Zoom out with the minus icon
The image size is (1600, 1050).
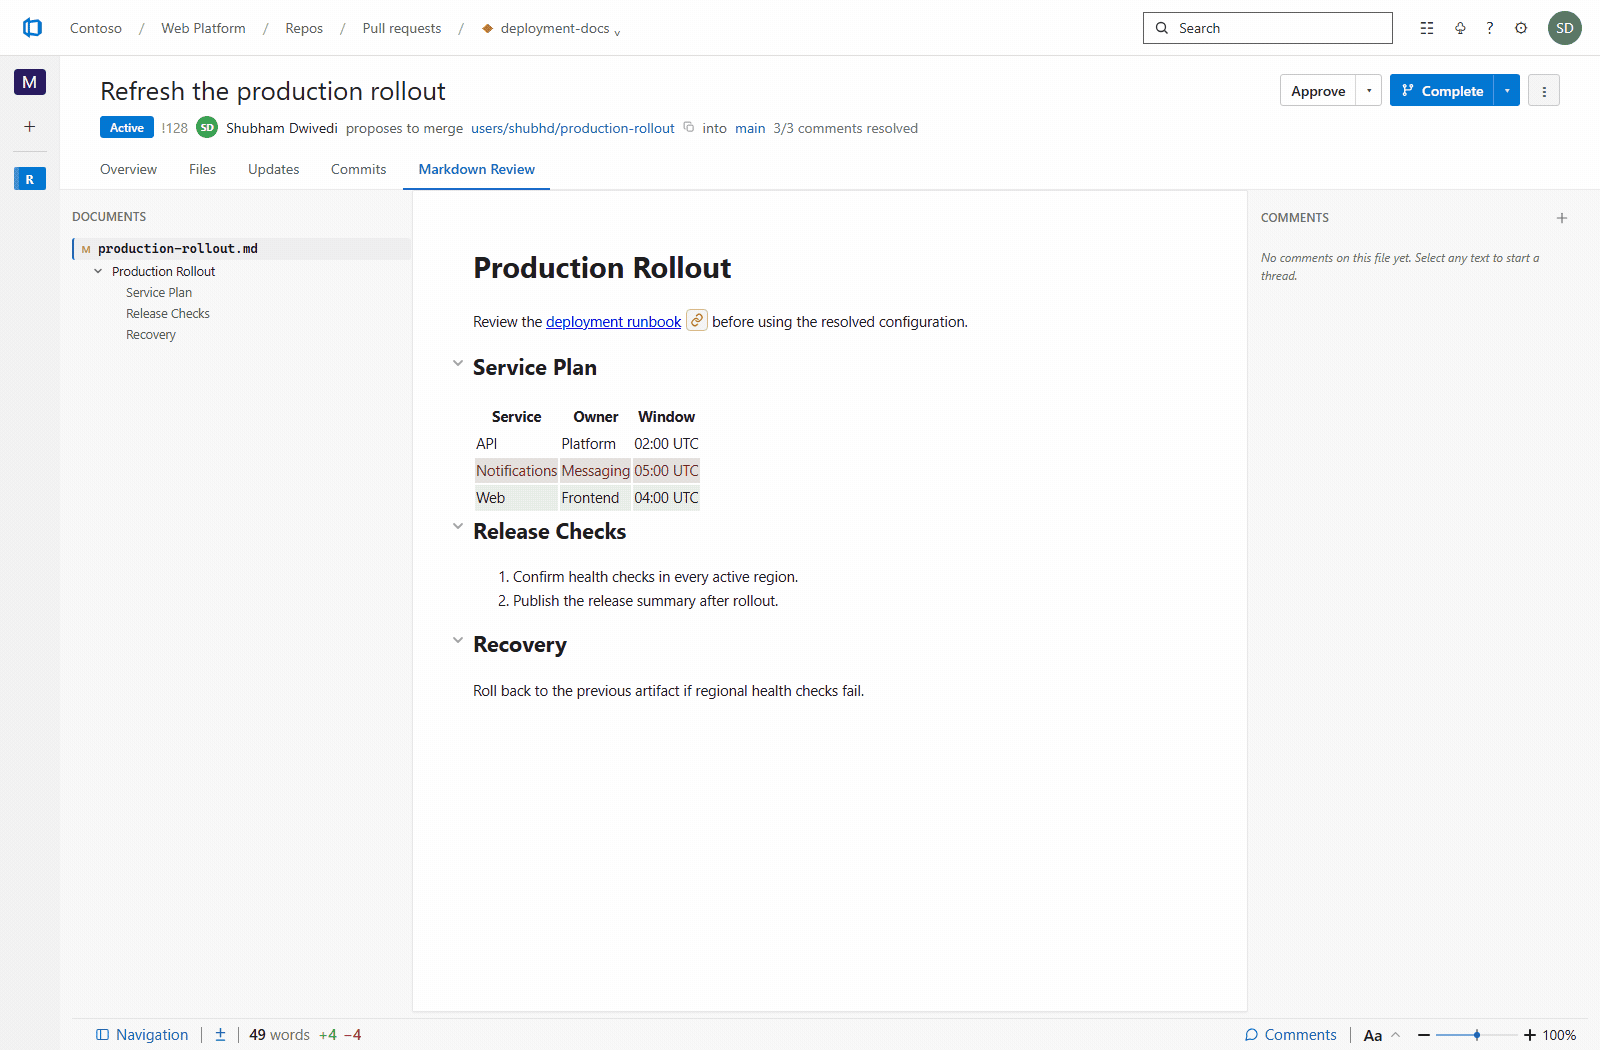click(1424, 1035)
